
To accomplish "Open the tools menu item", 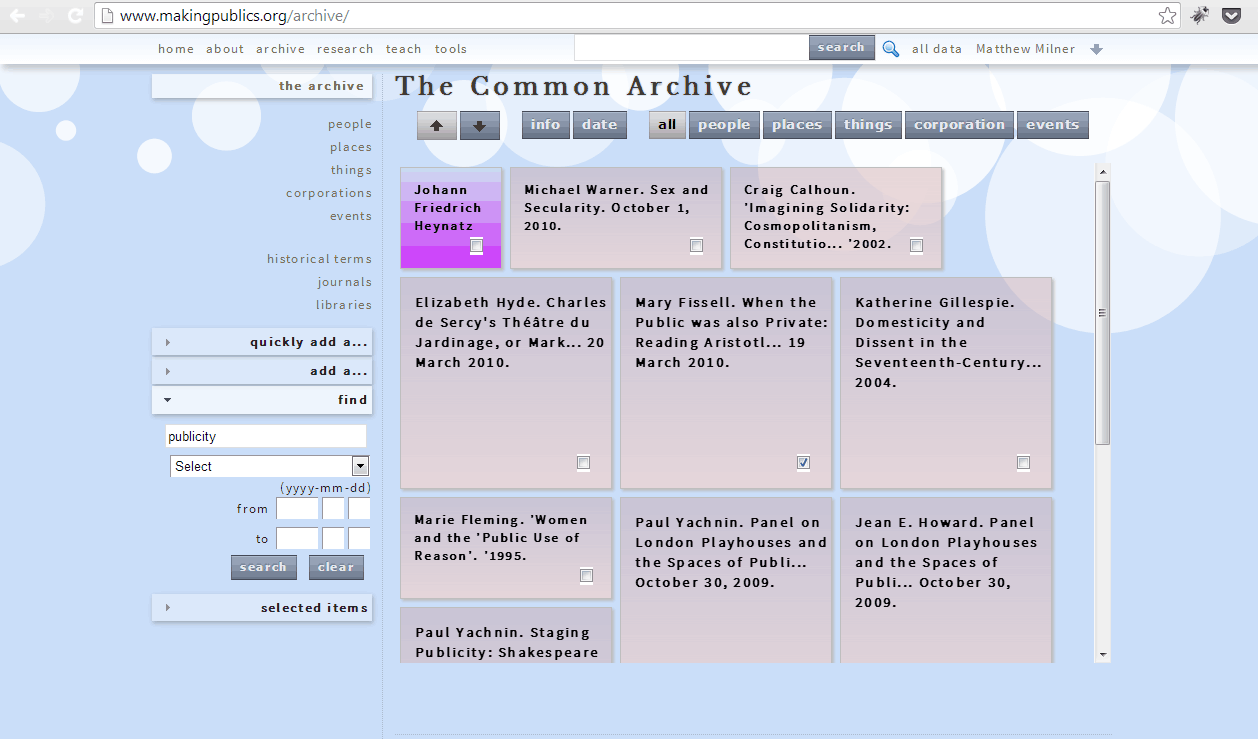I will (x=451, y=49).
